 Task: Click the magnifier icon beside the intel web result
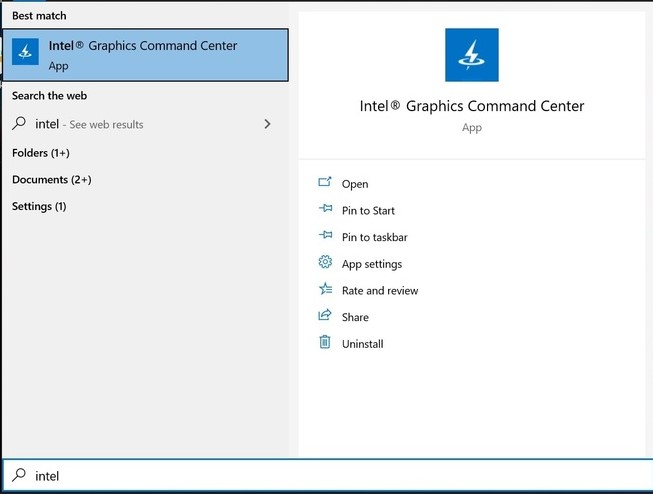(19, 124)
